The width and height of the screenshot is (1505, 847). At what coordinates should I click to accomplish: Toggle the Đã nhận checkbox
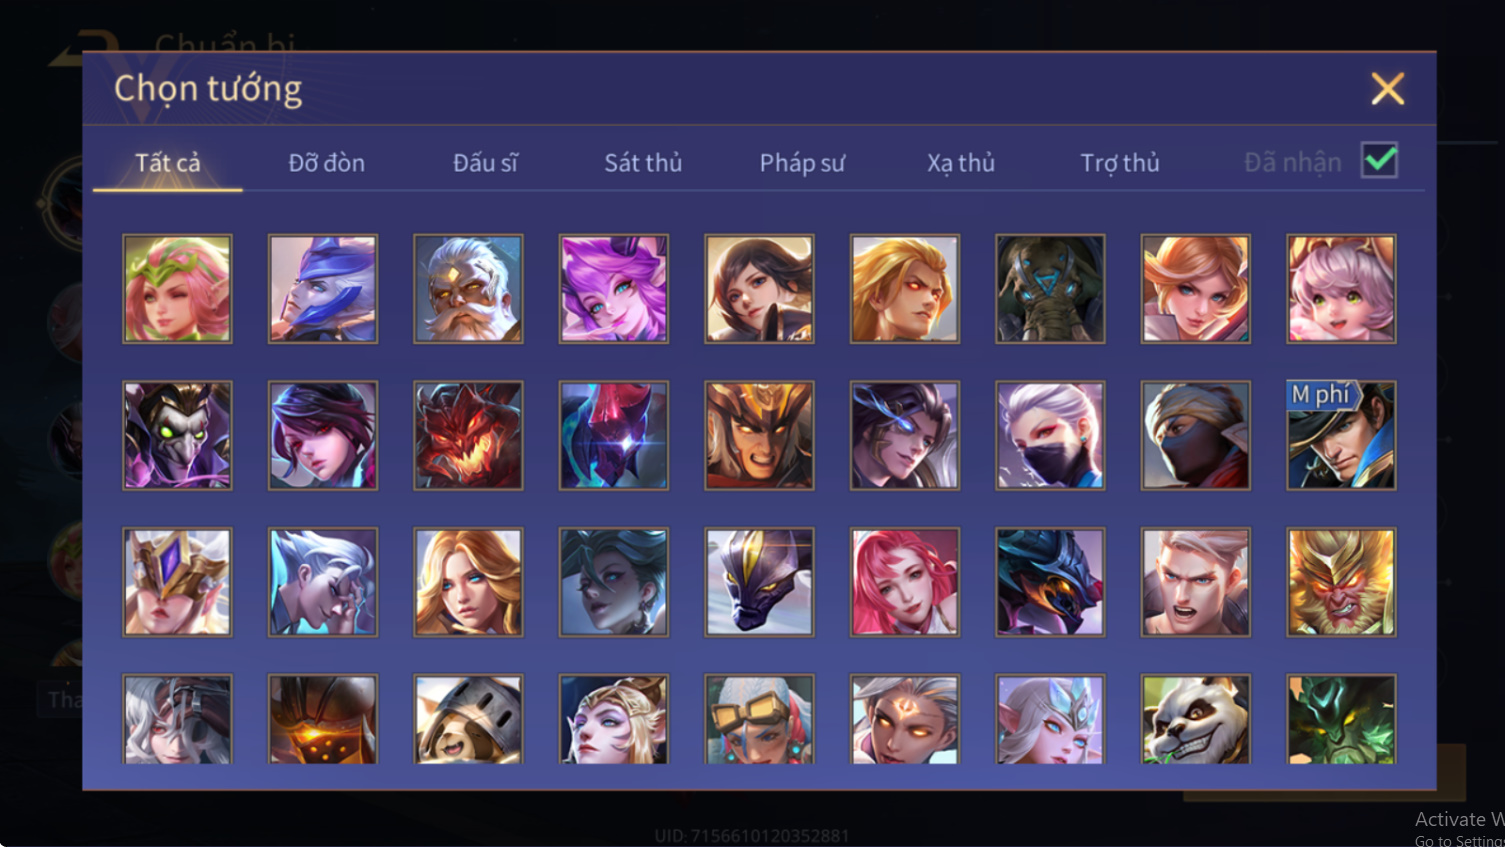[1380, 160]
